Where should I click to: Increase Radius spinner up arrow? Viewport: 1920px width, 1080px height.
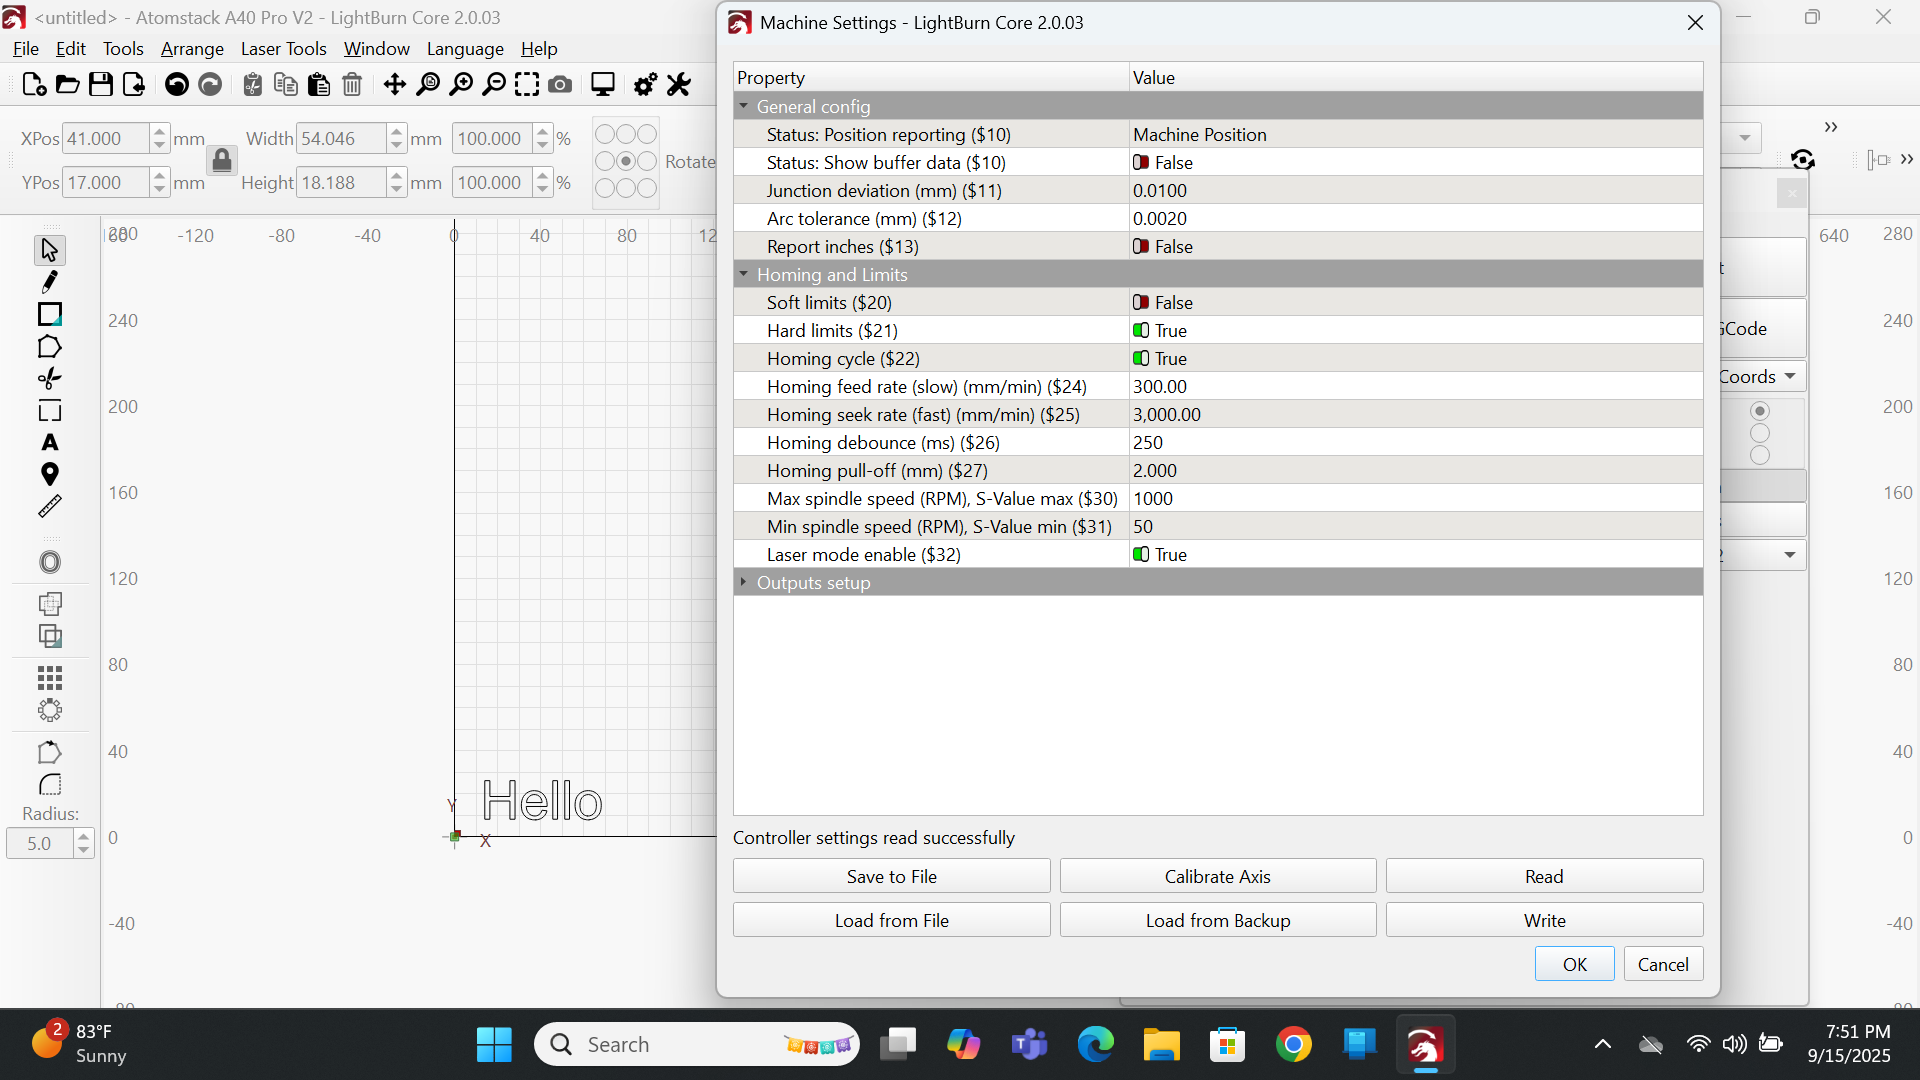pyautogui.click(x=84, y=837)
